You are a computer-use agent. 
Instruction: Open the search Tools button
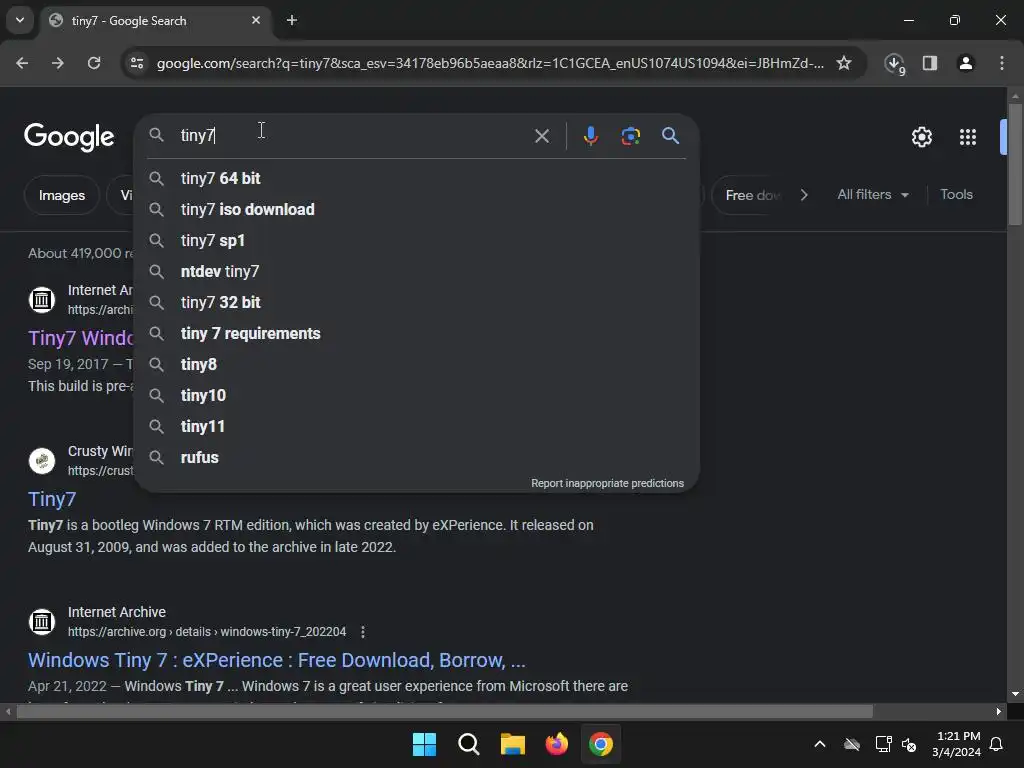(x=956, y=195)
